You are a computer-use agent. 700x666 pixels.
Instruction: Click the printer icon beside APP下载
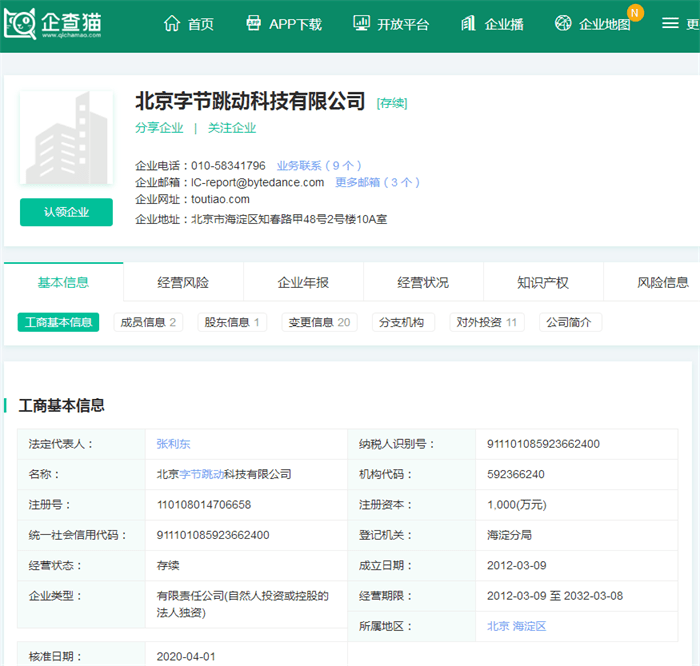coord(254,23)
